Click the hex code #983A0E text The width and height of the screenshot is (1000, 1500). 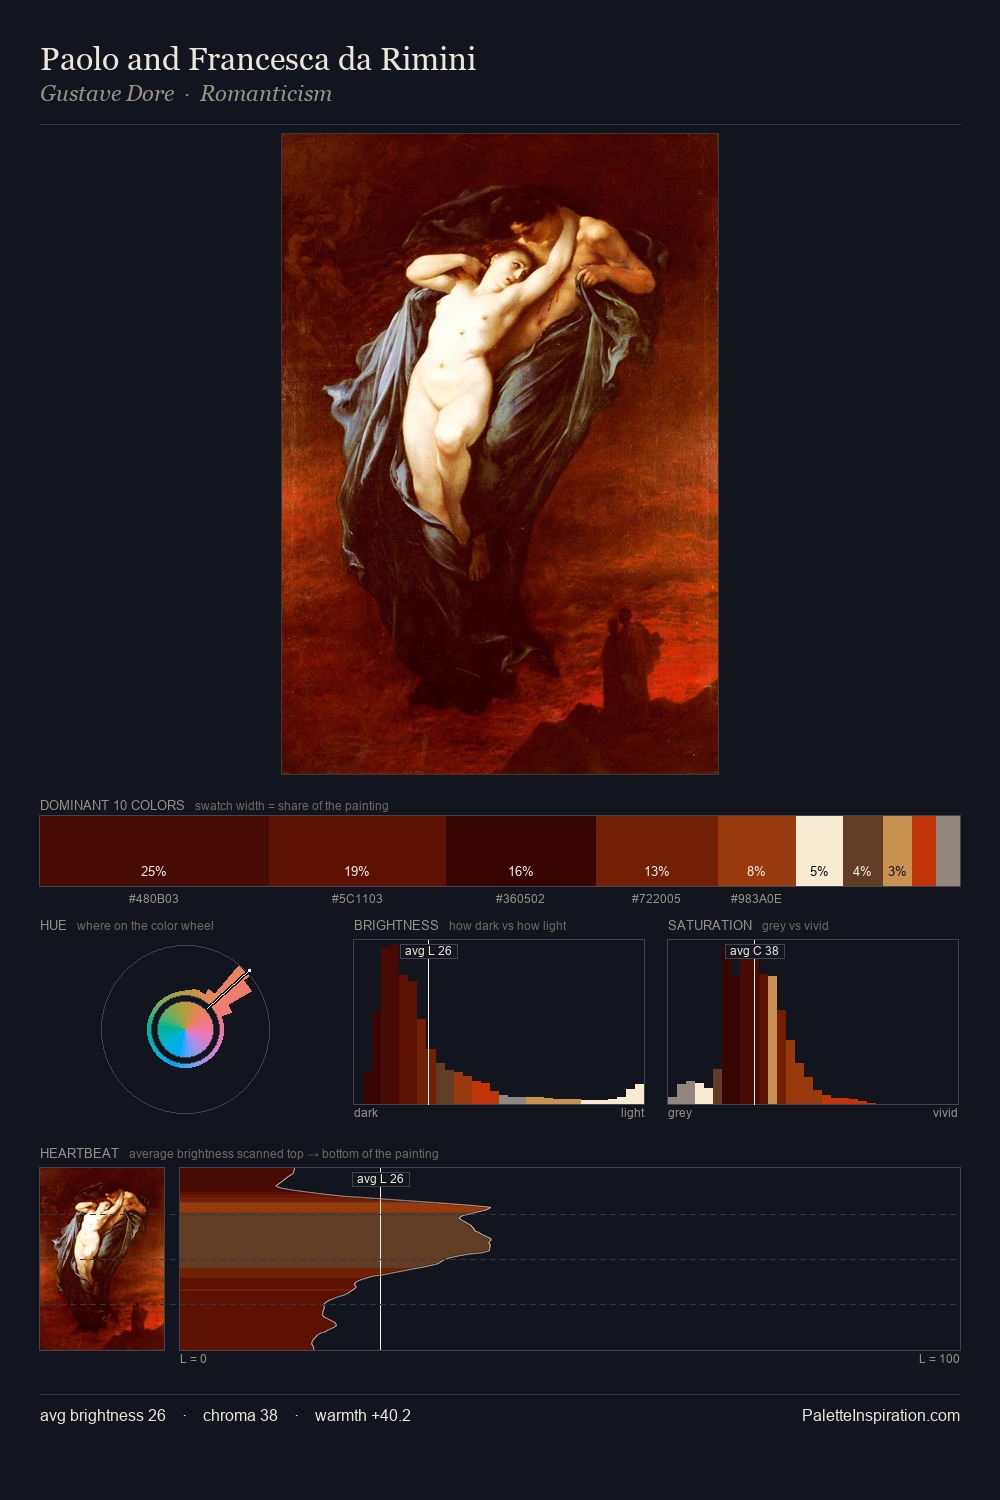pos(757,899)
